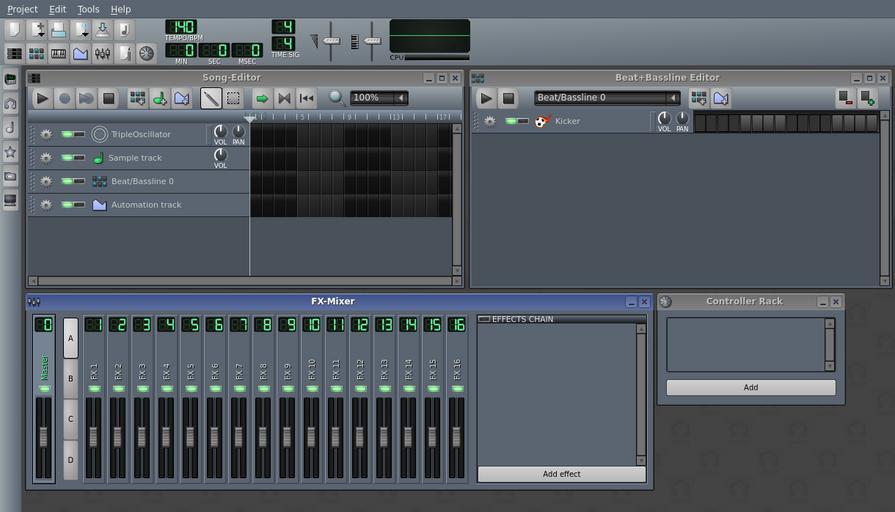Open the Sample track gear menu
The image size is (895, 512).
[45, 158]
